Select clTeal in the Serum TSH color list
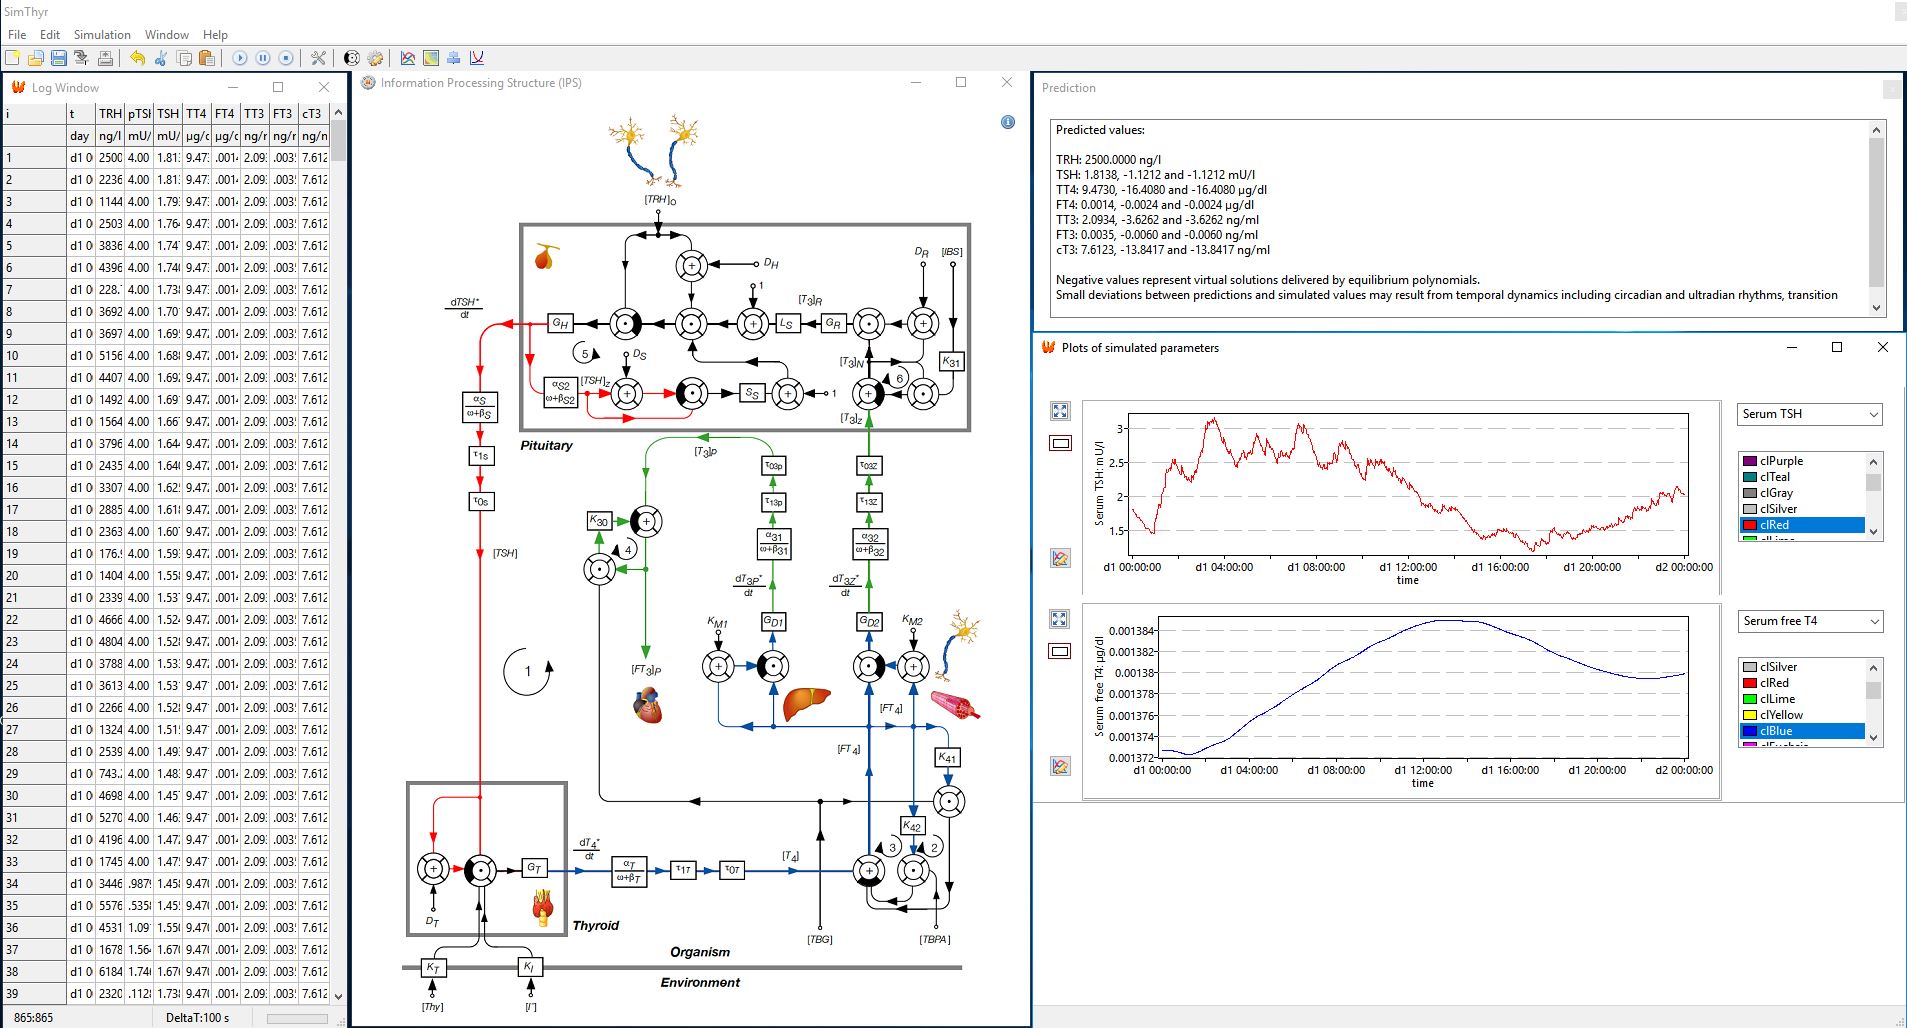 point(1803,477)
